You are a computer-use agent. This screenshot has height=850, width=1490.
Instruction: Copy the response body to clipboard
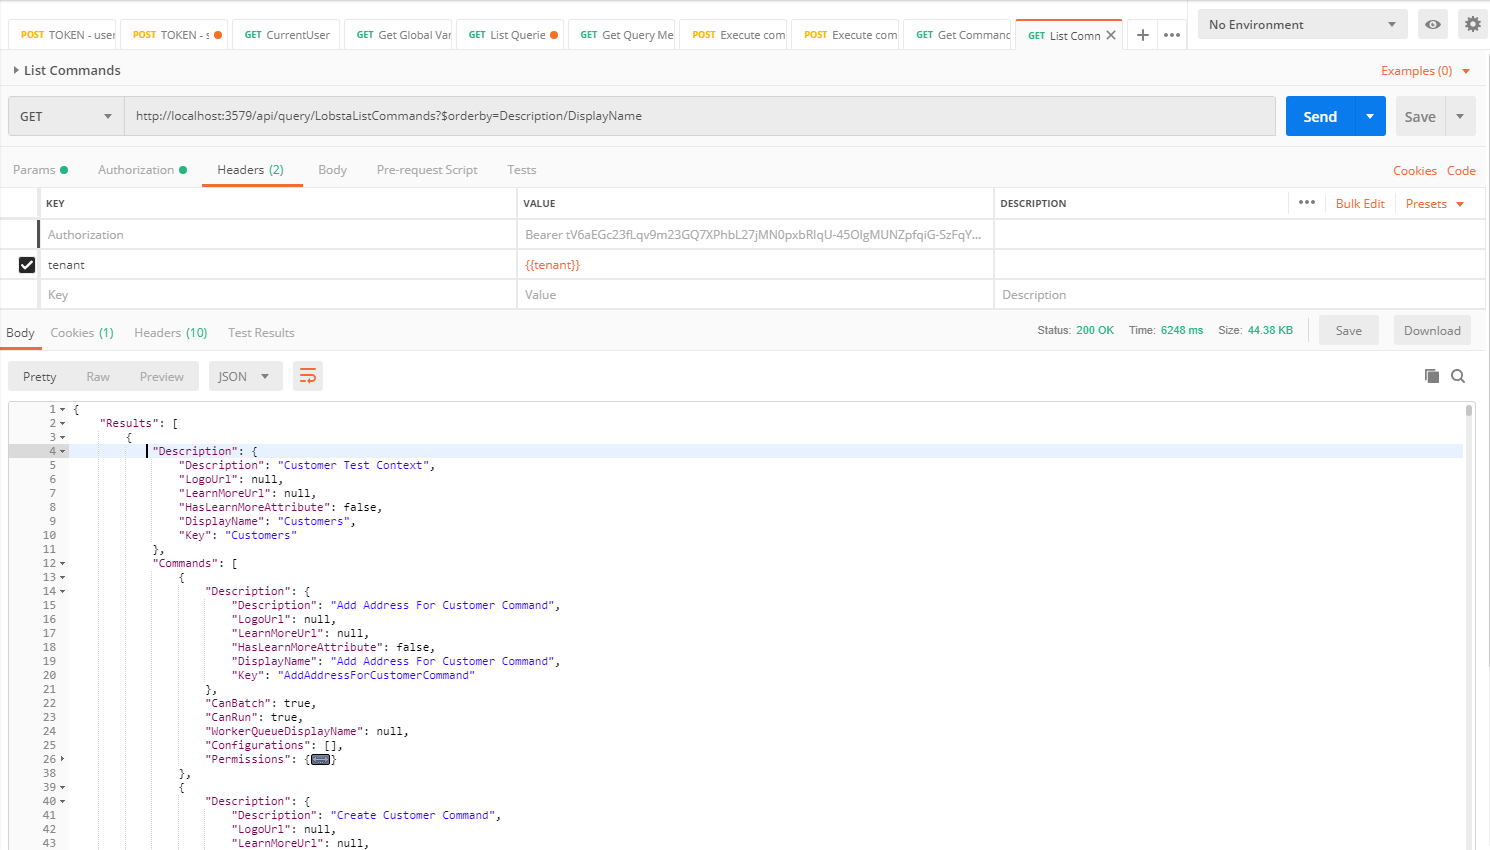click(1432, 376)
